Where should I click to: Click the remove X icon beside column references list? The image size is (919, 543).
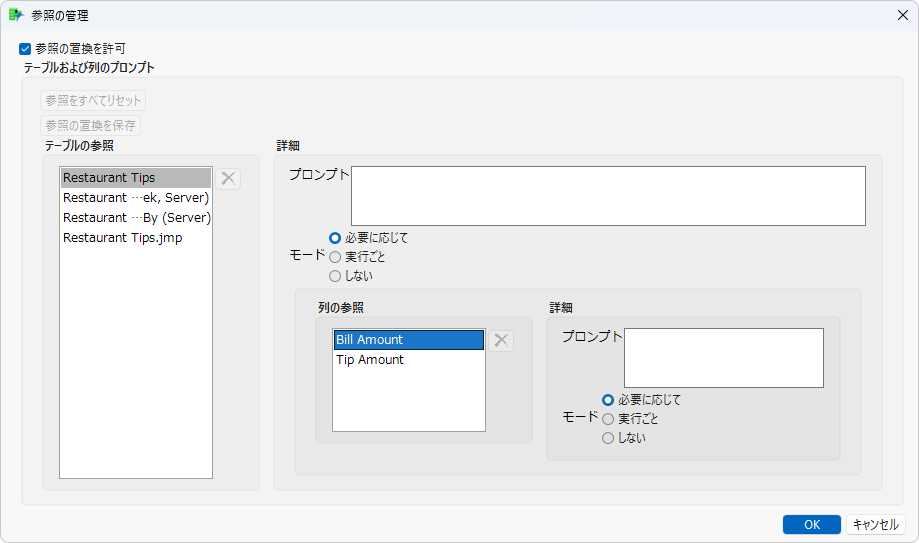point(501,340)
